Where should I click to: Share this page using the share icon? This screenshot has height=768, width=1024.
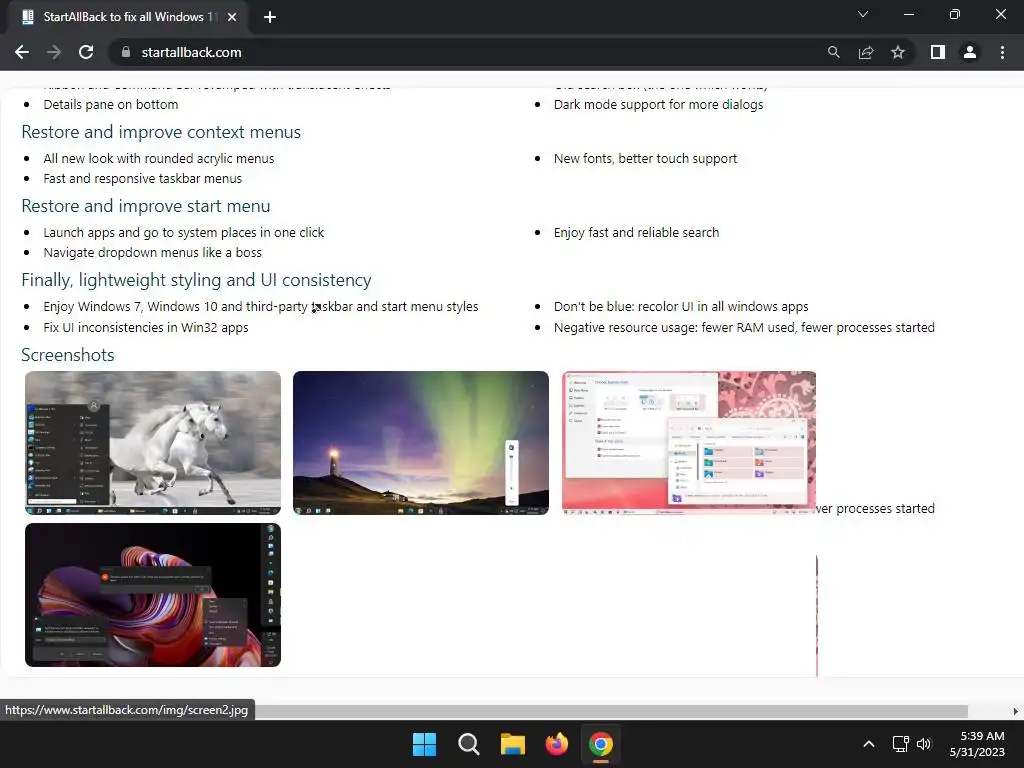pyautogui.click(x=866, y=52)
